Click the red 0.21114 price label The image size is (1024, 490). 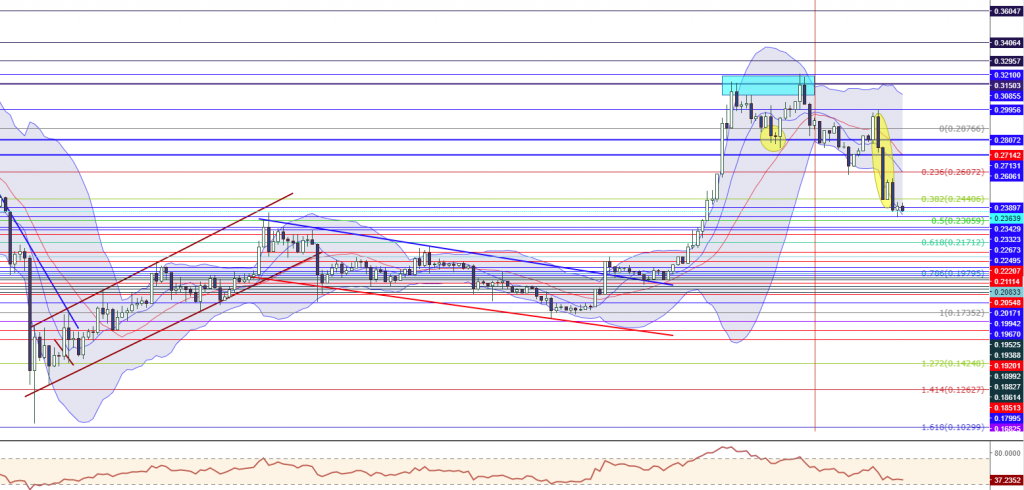click(1007, 280)
